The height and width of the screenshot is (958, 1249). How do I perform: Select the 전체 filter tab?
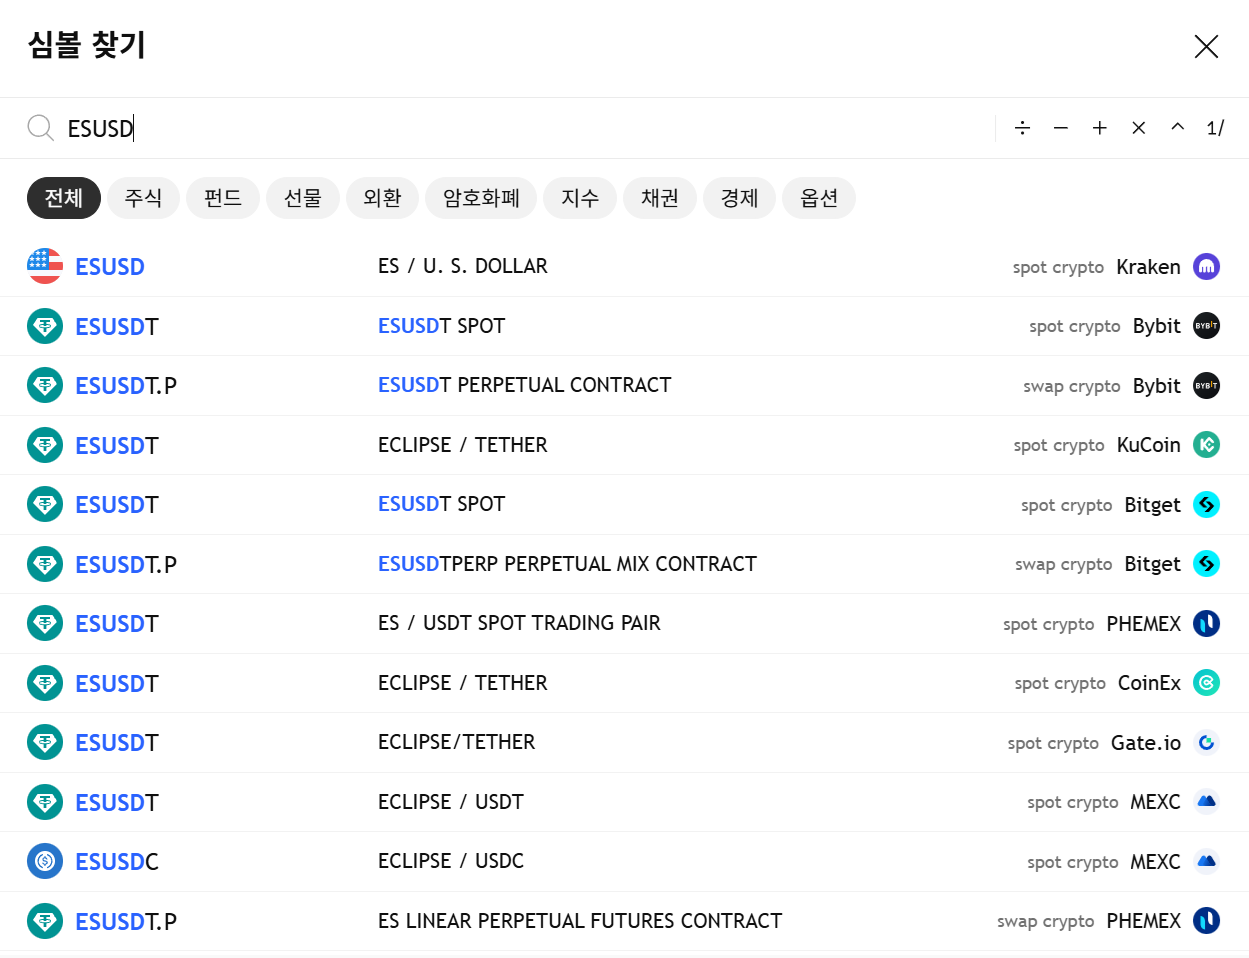[64, 198]
